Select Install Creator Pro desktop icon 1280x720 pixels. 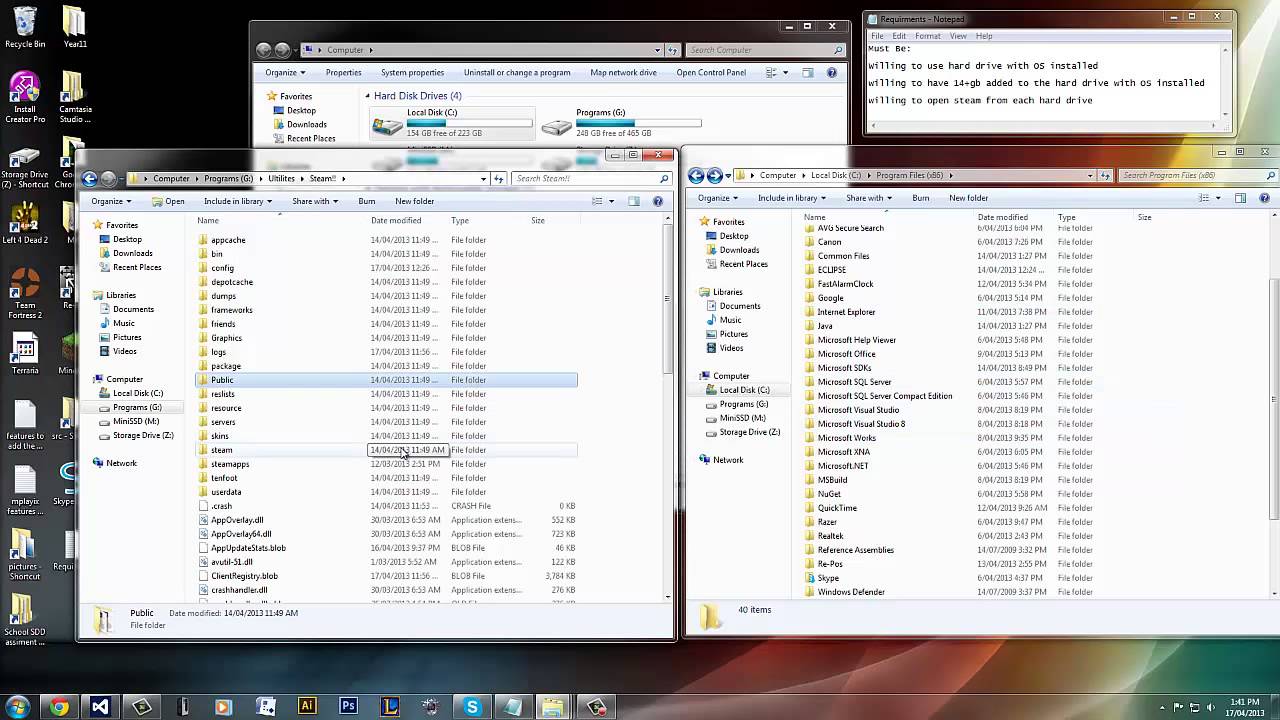coord(24,98)
